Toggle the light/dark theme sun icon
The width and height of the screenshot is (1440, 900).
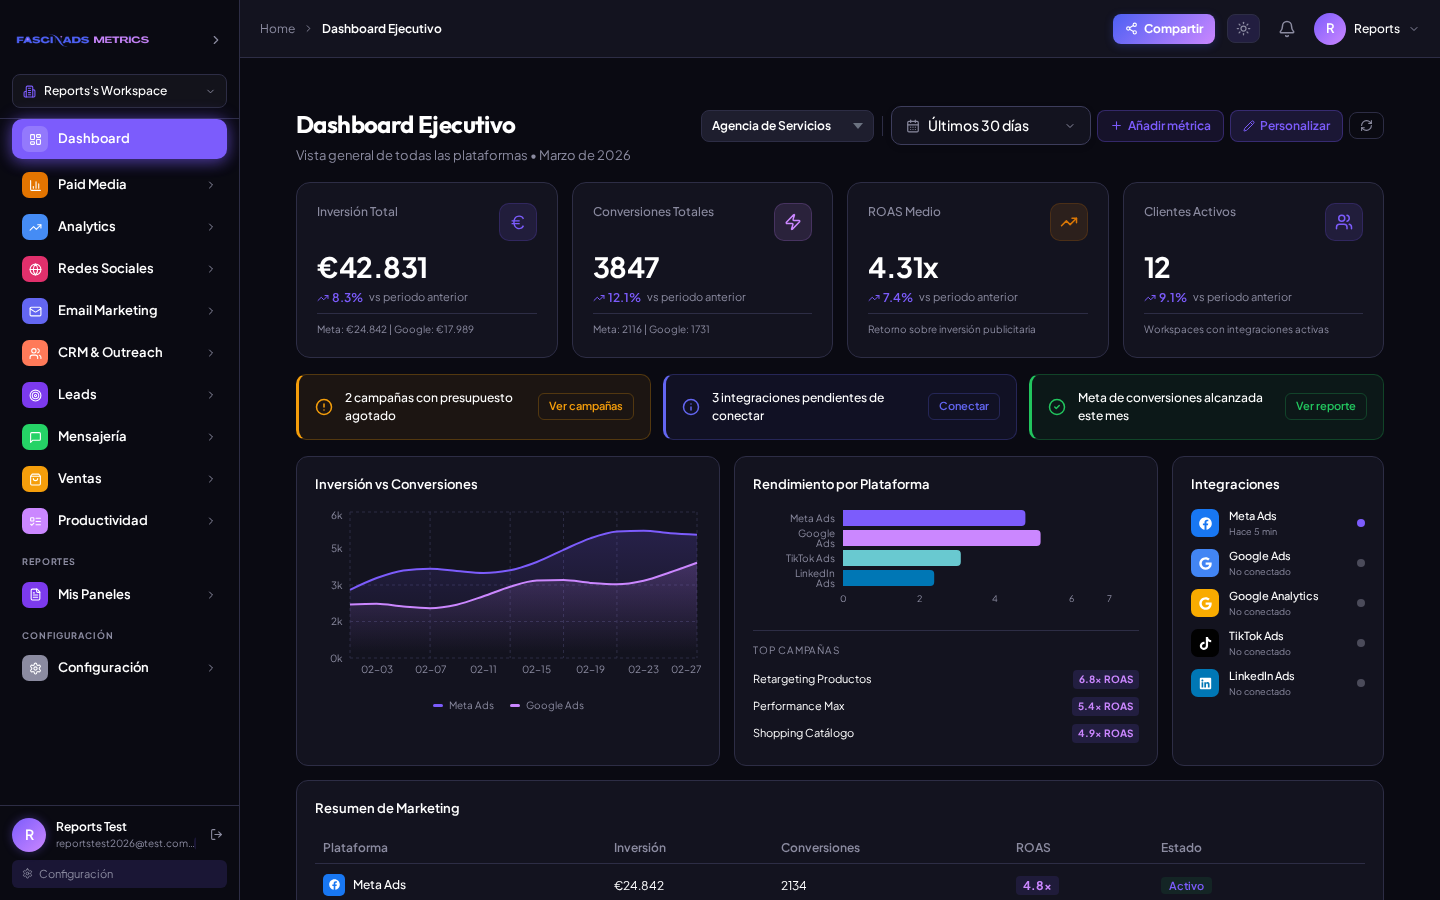[1243, 29]
